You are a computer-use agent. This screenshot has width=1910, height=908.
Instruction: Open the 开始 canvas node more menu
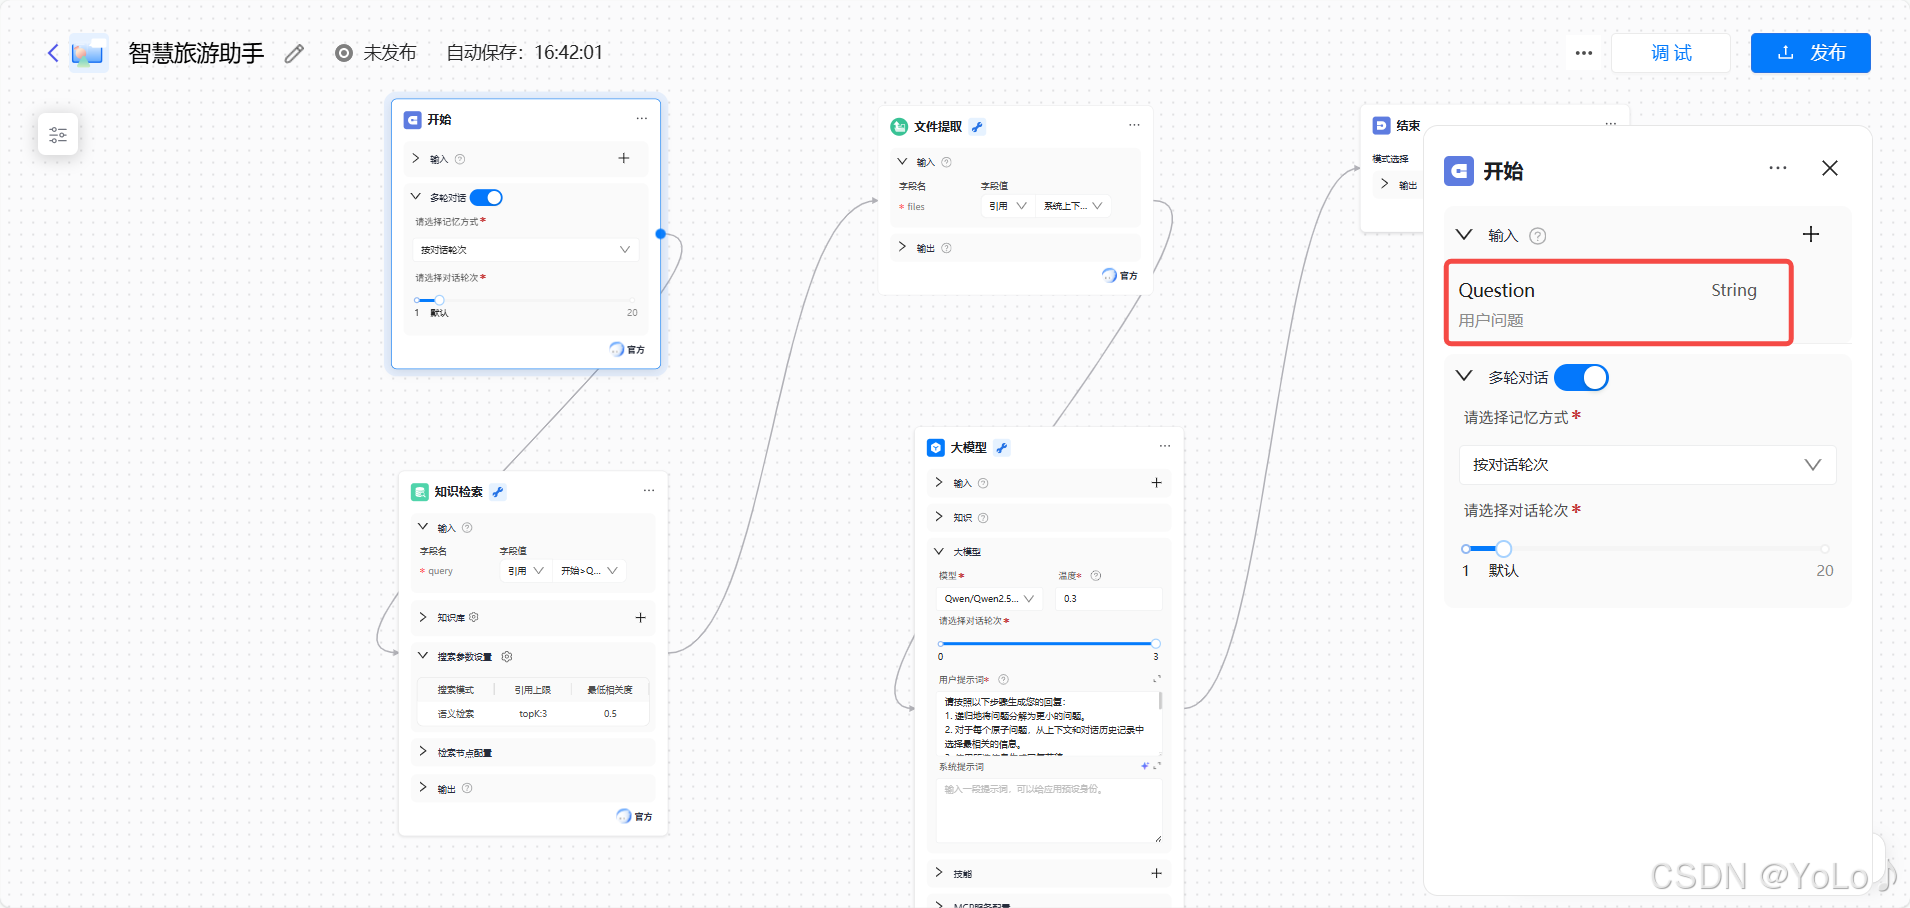click(641, 118)
